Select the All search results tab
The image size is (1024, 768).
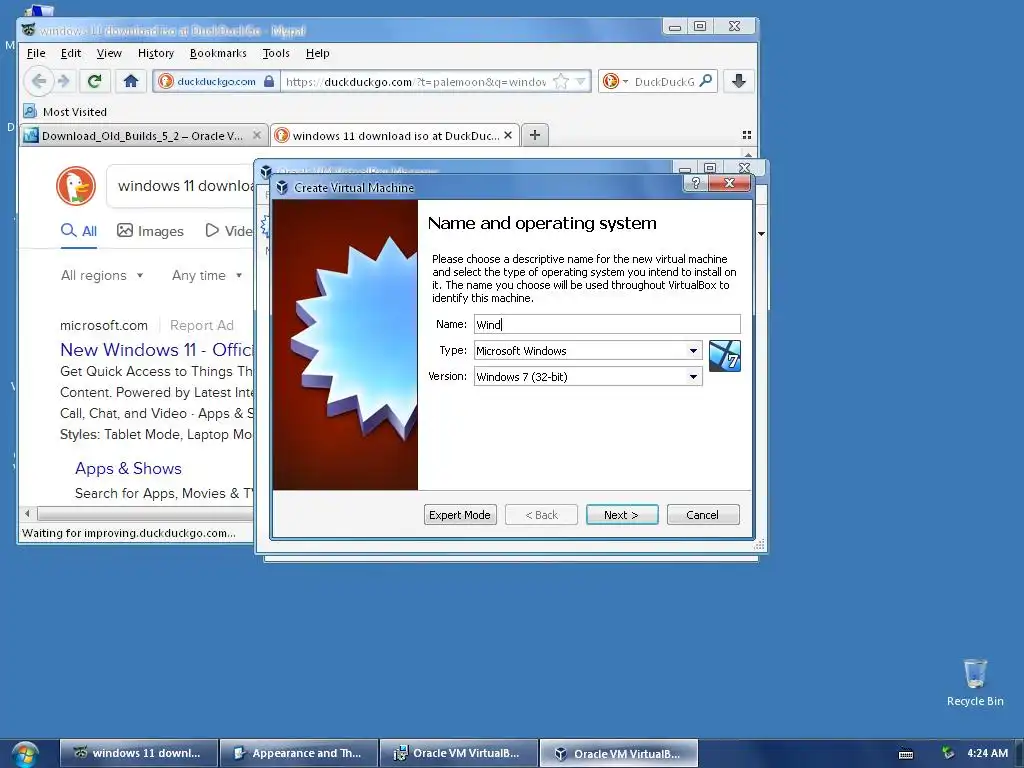click(x=79, y=231)
